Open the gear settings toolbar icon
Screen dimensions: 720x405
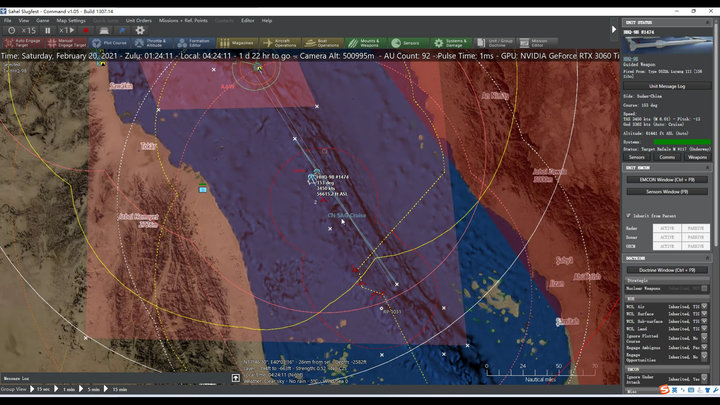tap(140, 30)
